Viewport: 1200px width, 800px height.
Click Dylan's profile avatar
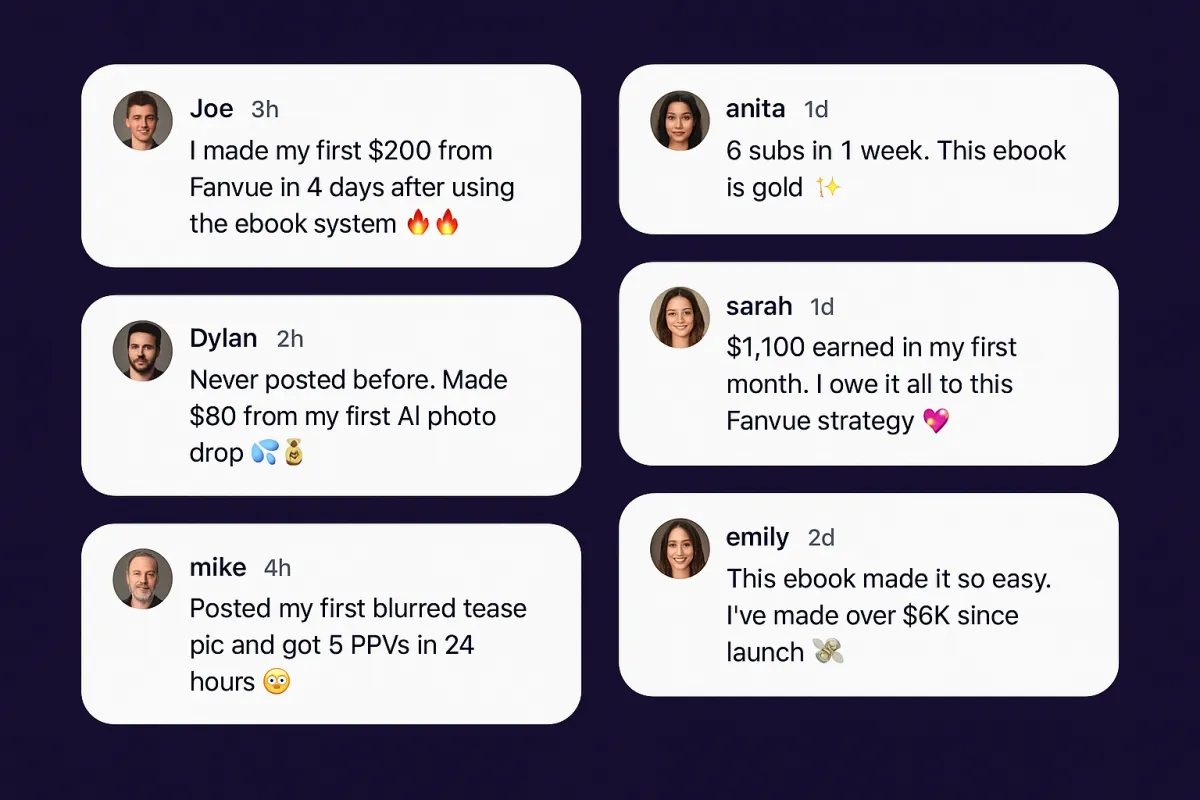click(143, 351)
